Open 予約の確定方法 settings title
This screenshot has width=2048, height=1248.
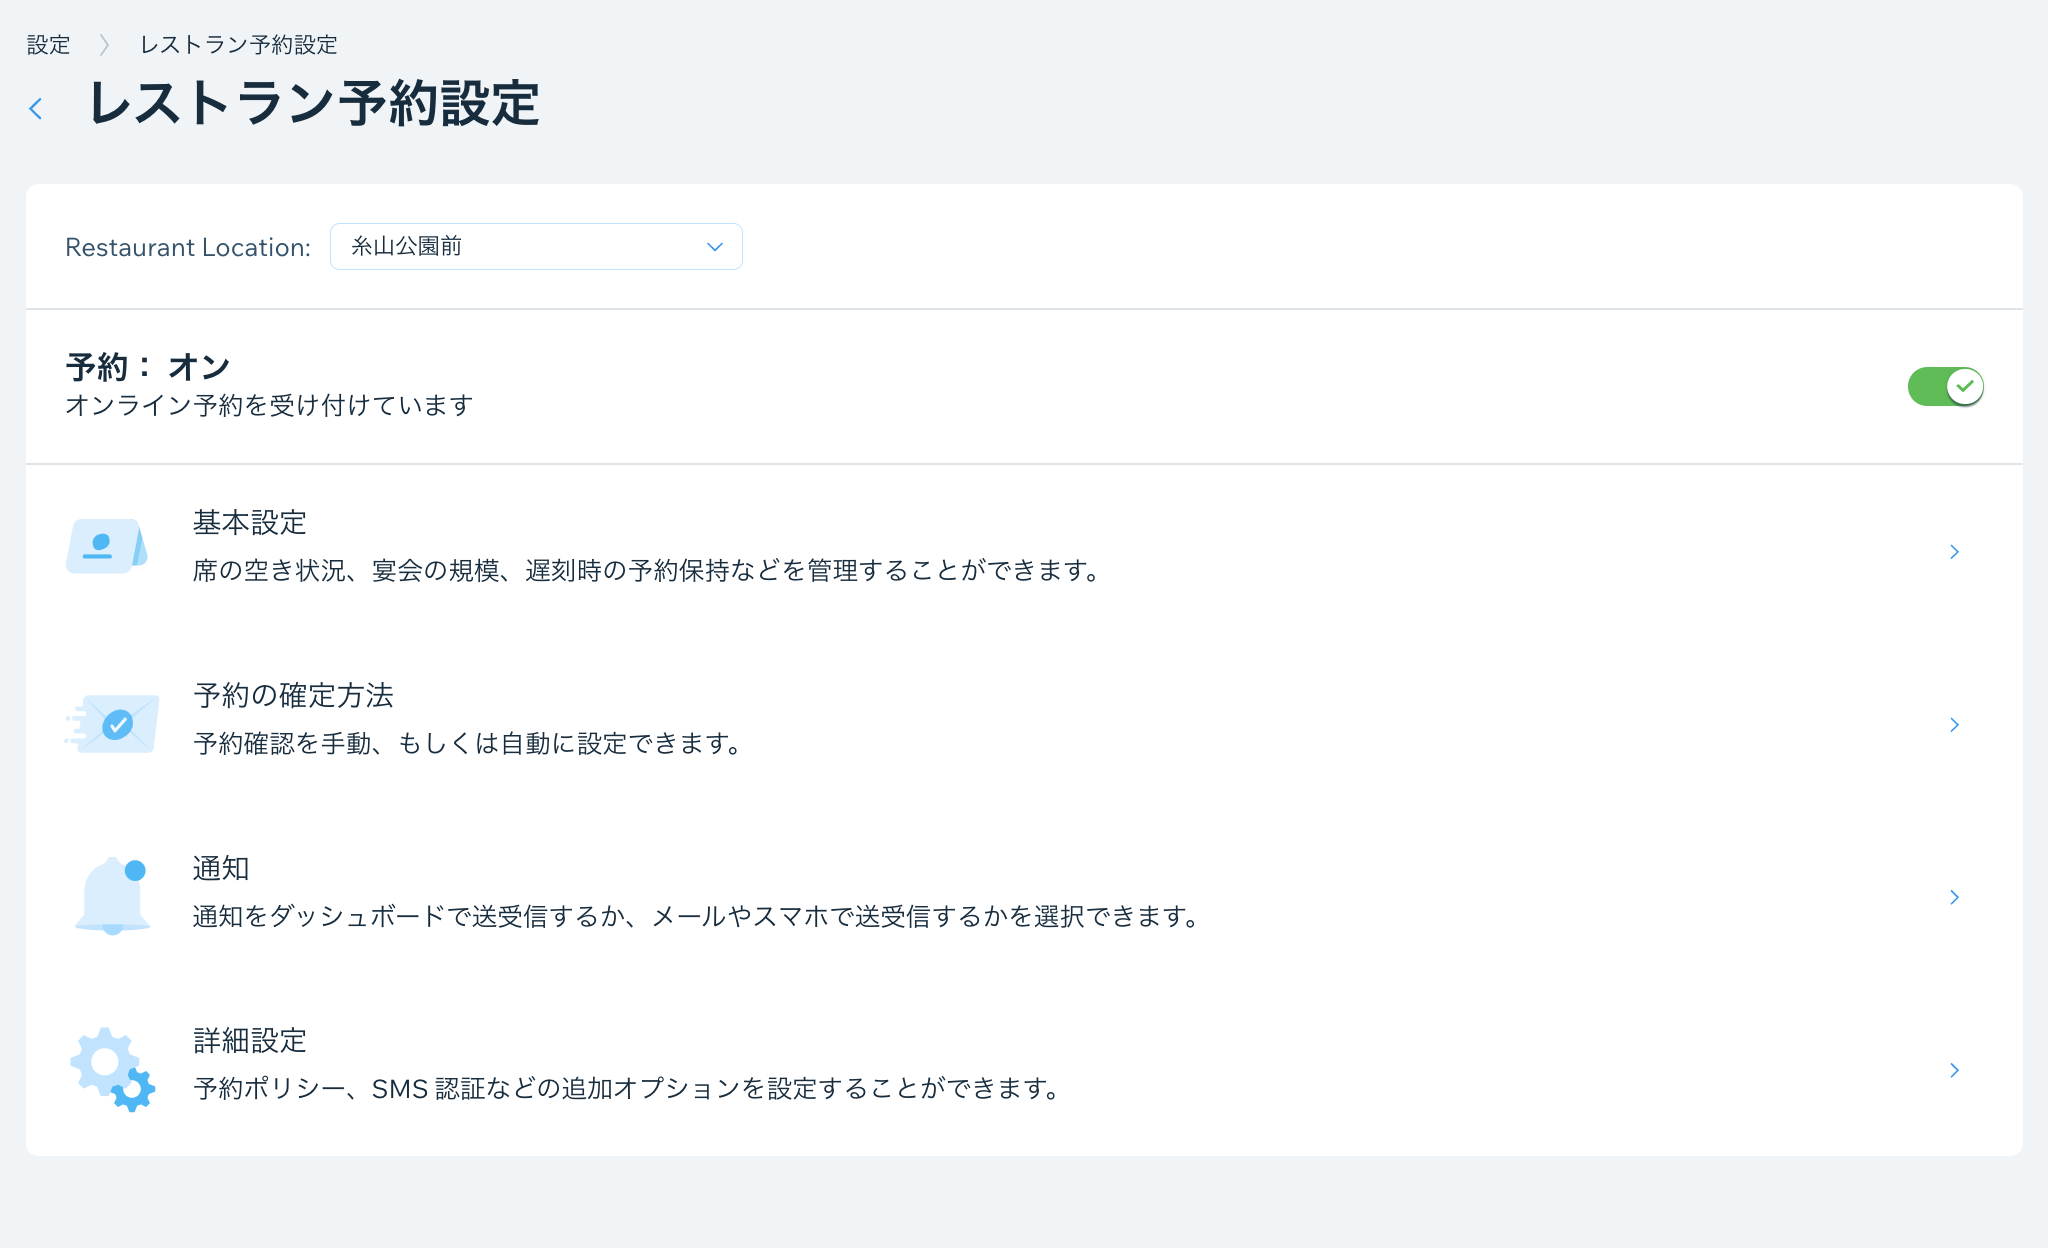point(293,695)
